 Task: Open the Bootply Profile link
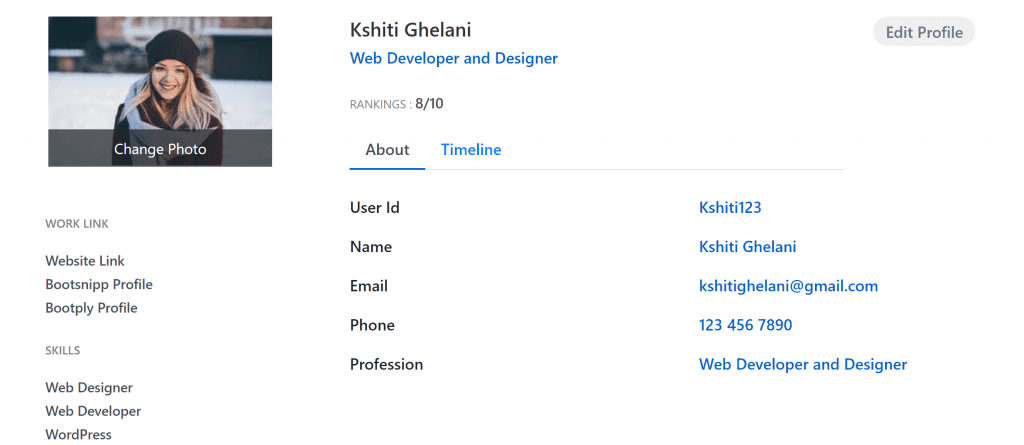(91, 308)
